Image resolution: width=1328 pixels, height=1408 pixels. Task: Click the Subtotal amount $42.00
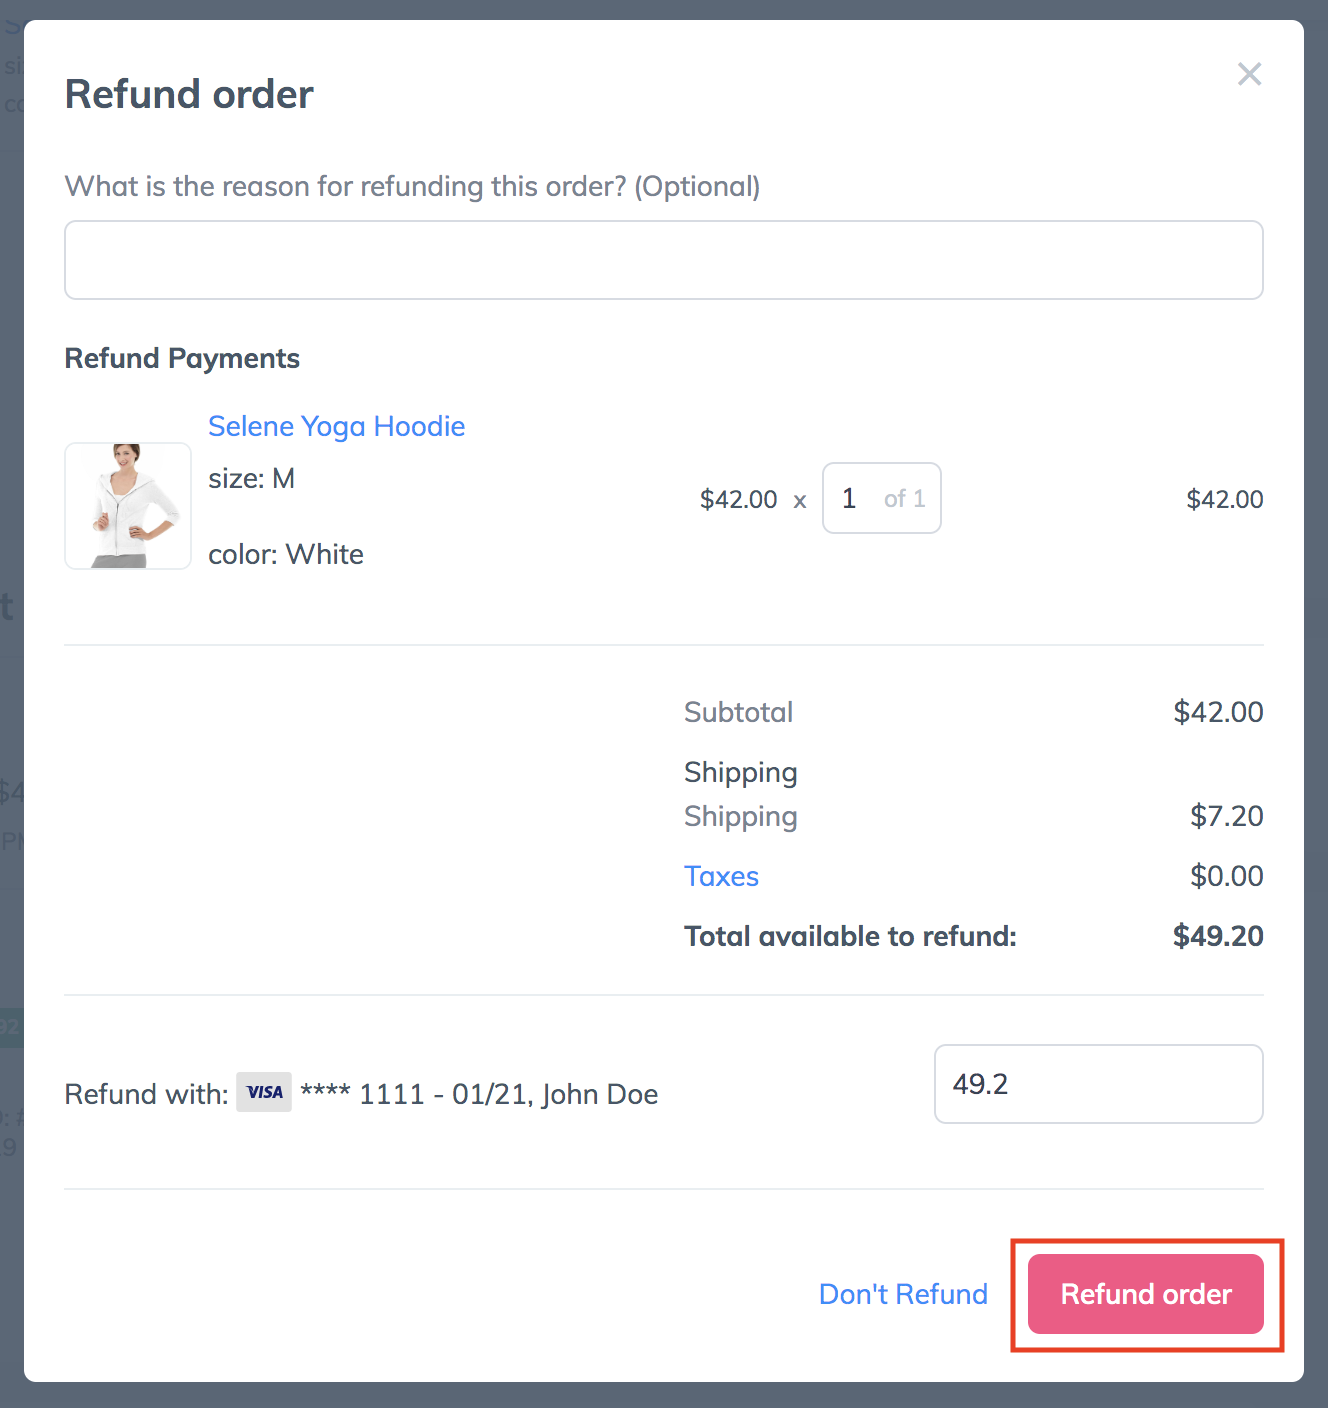(1218, 712)
